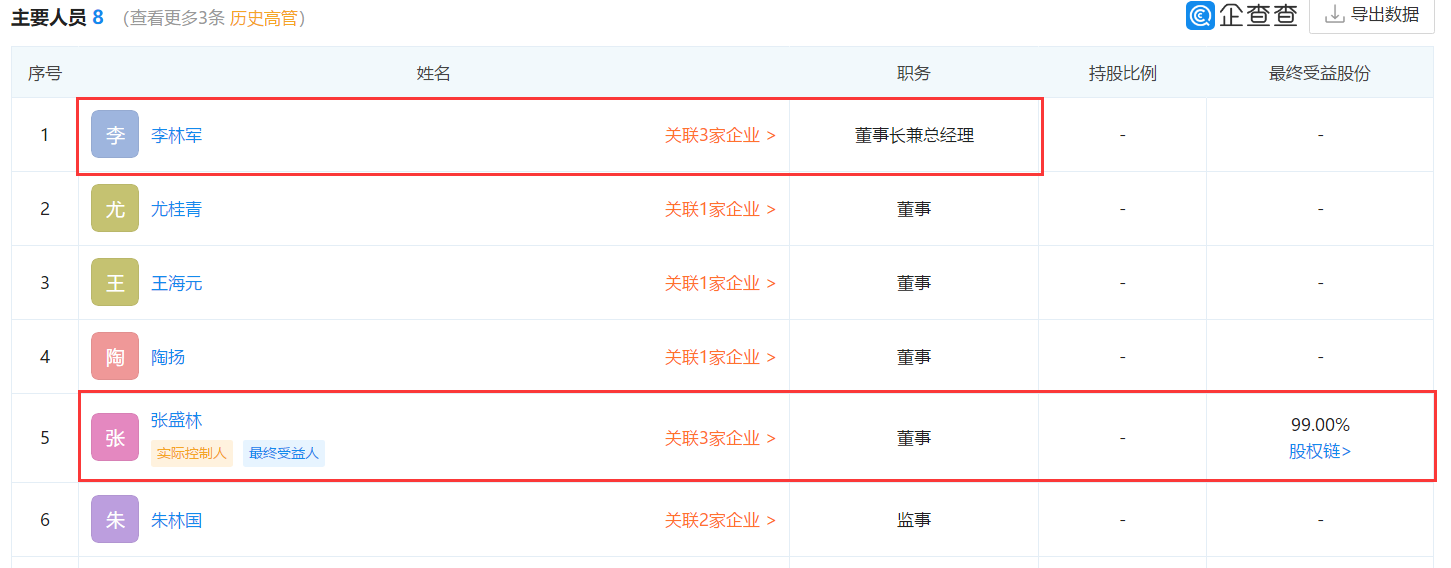
Task: Expand 陶扬's 关联1家企业 list
Action: [x=720, y=357]
